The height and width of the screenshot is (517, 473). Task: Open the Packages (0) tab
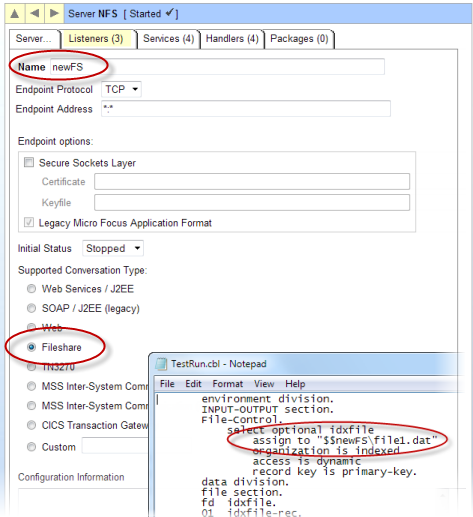[x=299, y=39]
